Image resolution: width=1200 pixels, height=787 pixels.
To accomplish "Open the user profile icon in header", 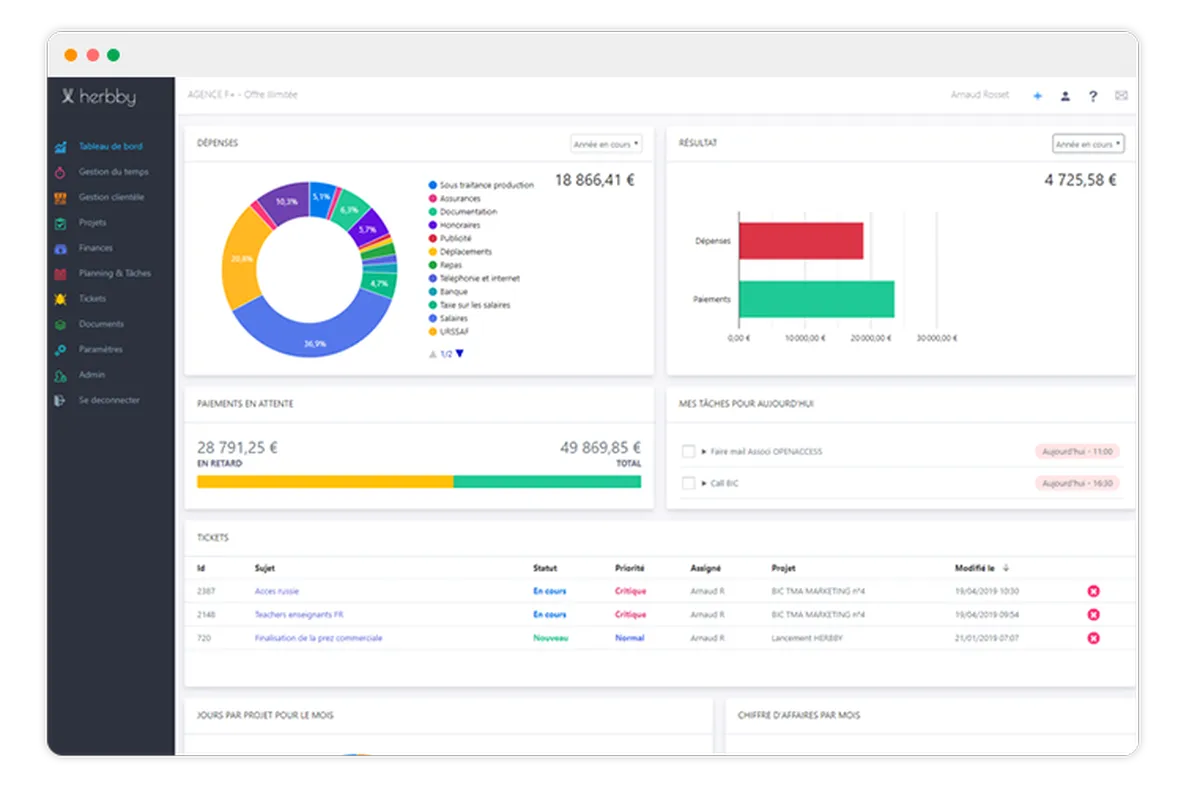I will click(x=1065, y=96).
